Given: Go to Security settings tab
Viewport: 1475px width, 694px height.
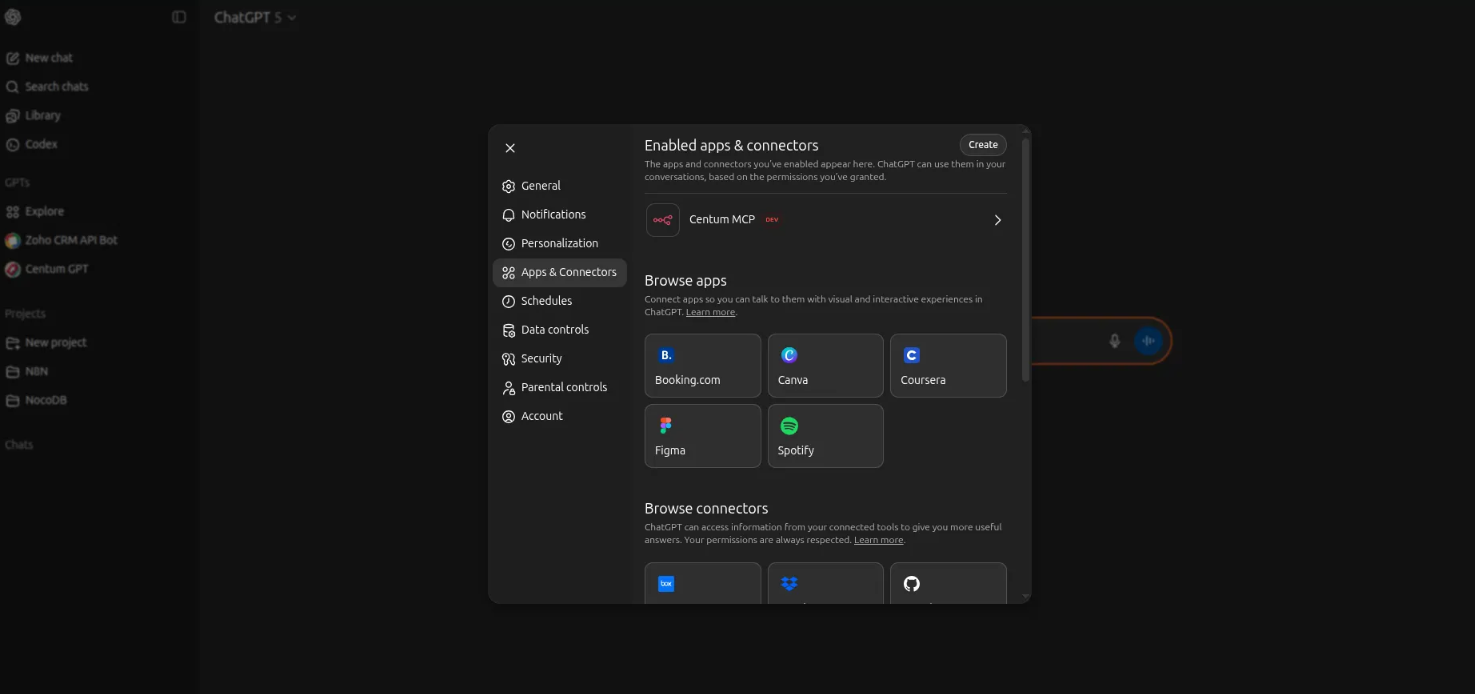Looking at the screenshot, I should [x=541, y=359].
